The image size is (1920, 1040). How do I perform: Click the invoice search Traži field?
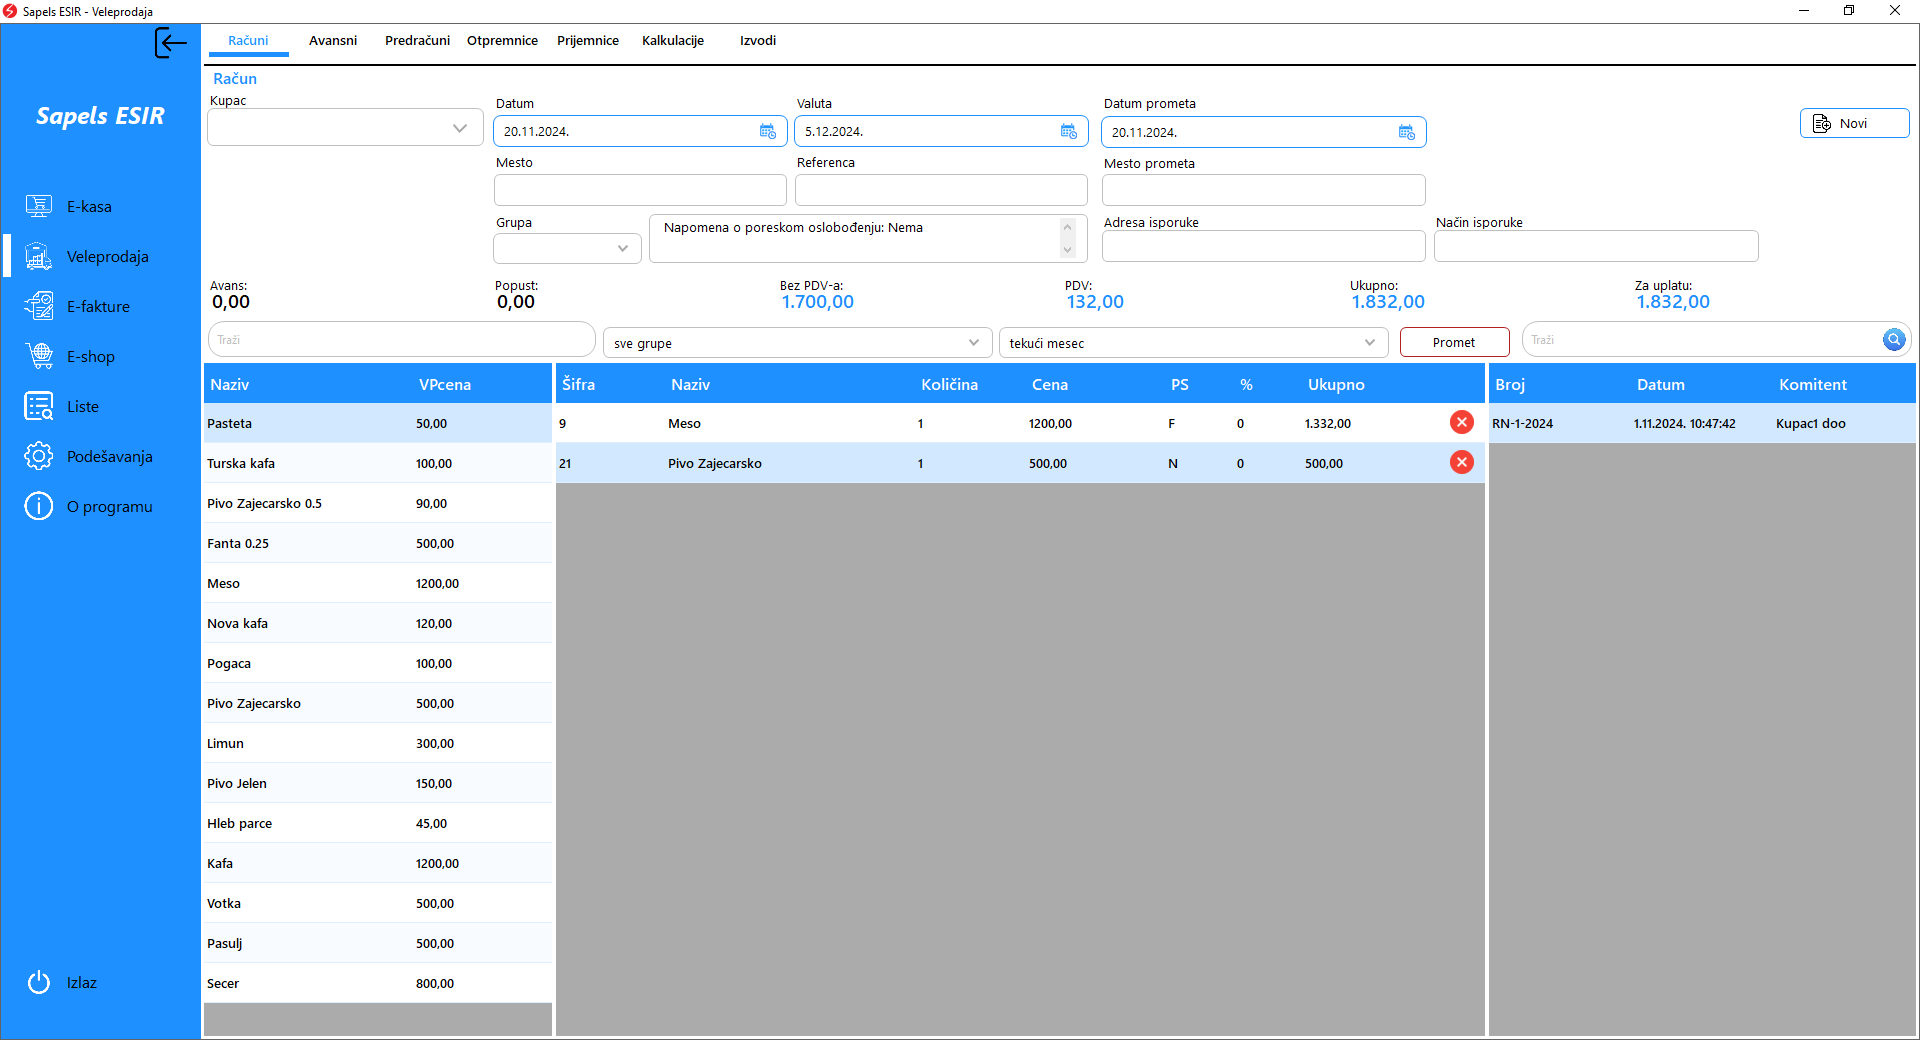pyautogui.click(x=1701, y=340)
